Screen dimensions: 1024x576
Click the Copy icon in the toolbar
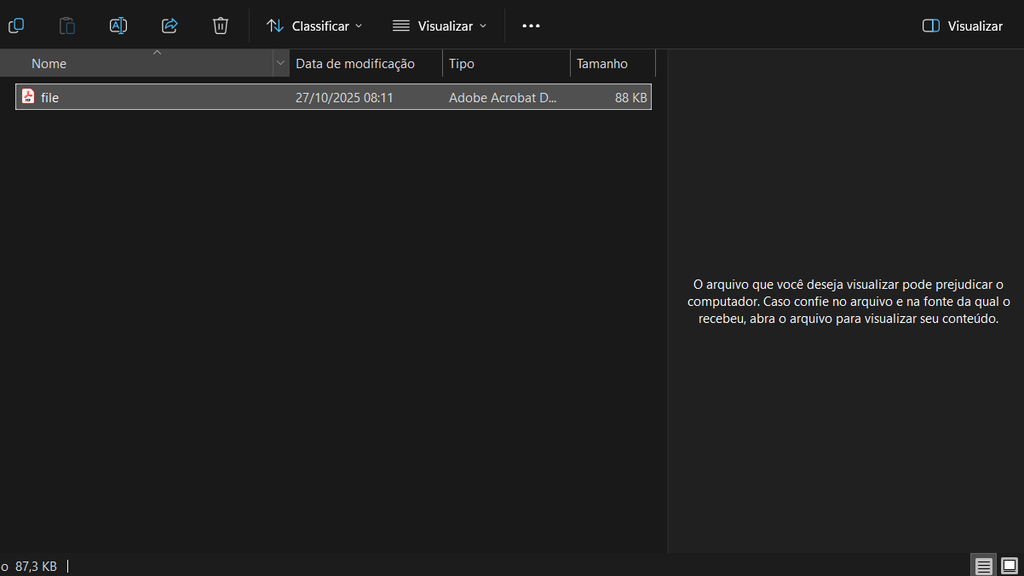coord(16,26)
